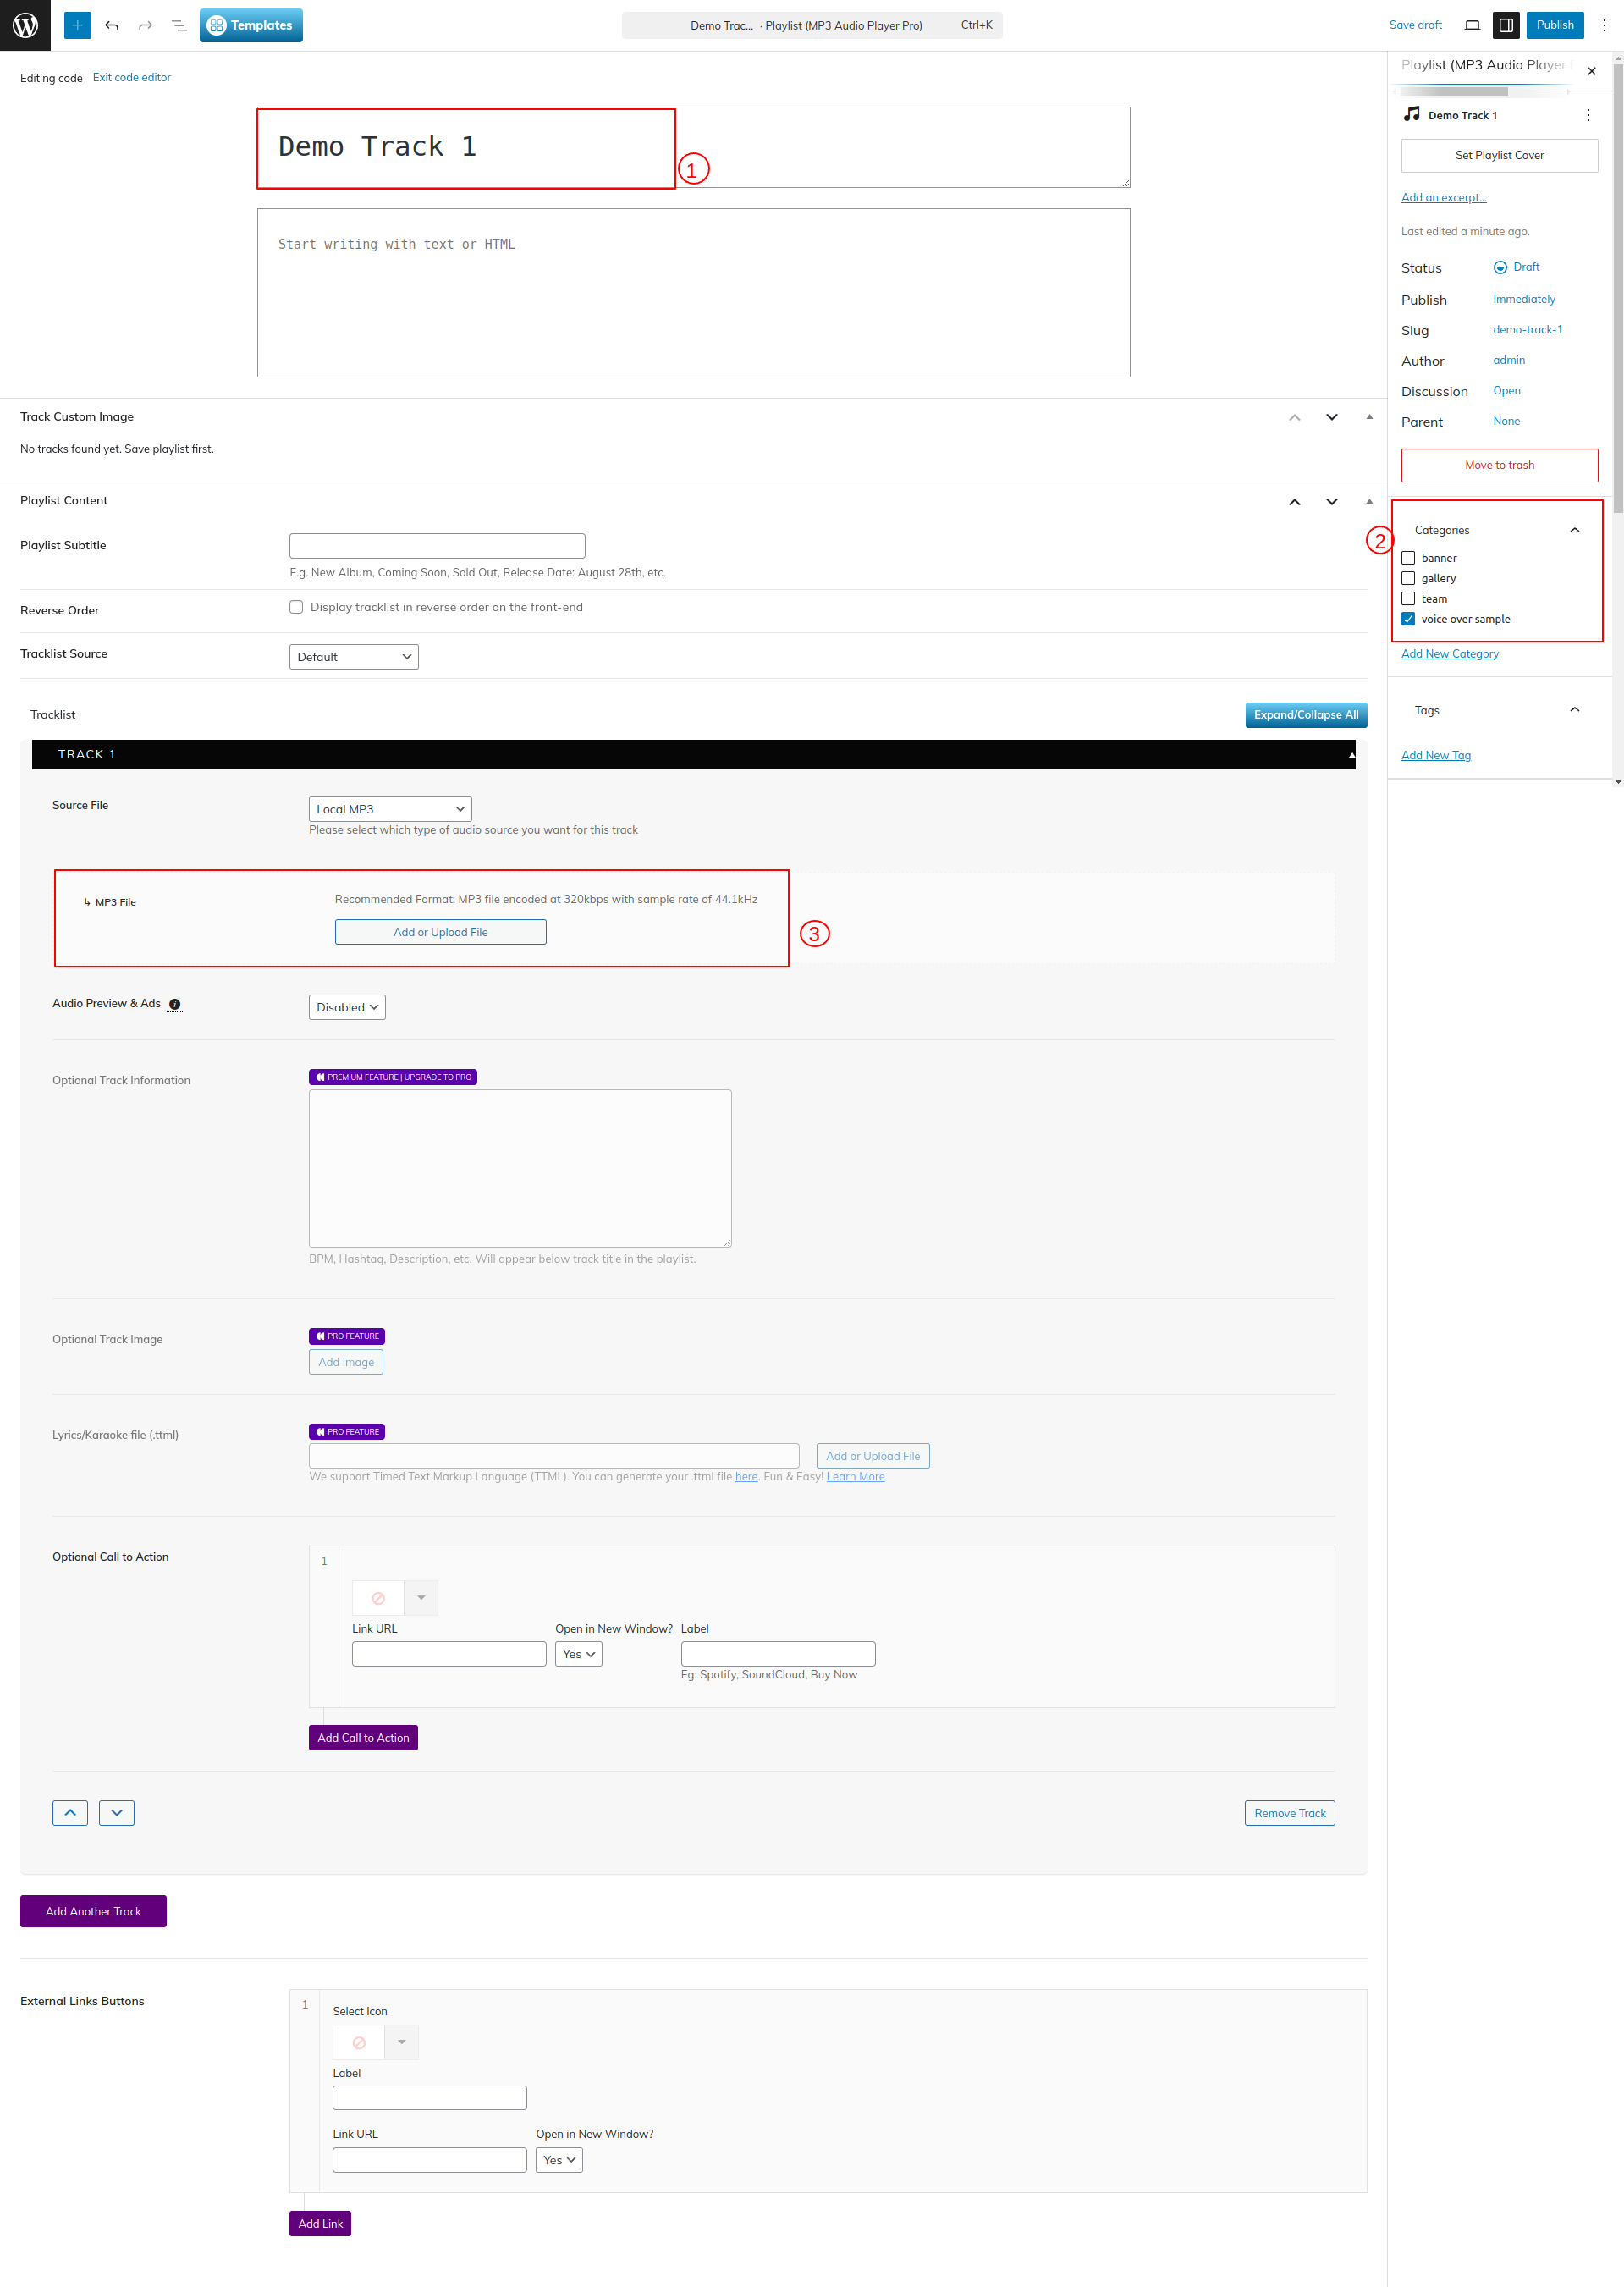Image resolution: width=1624 pixels, height=2287 pixels.
Task: Click the Templates button in toolbar
Action: pos(251,25)
